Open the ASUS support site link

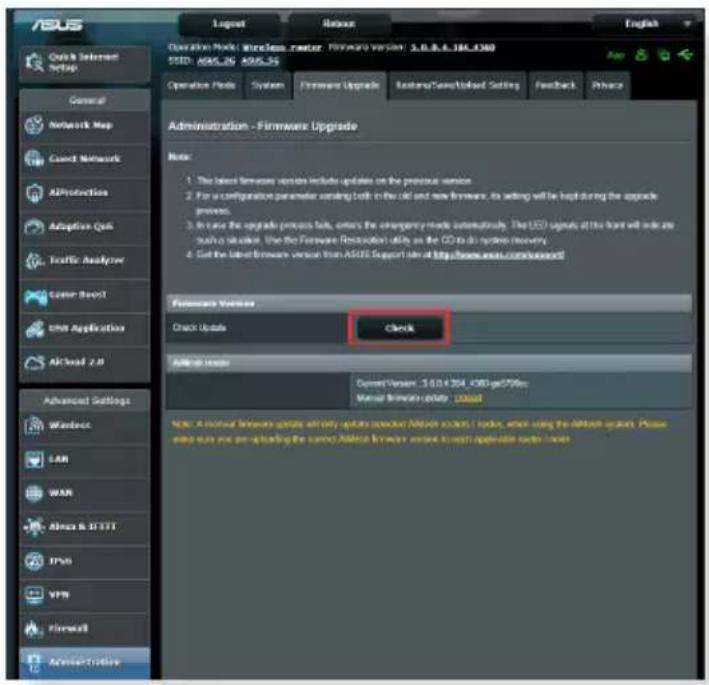pos(499,255)
